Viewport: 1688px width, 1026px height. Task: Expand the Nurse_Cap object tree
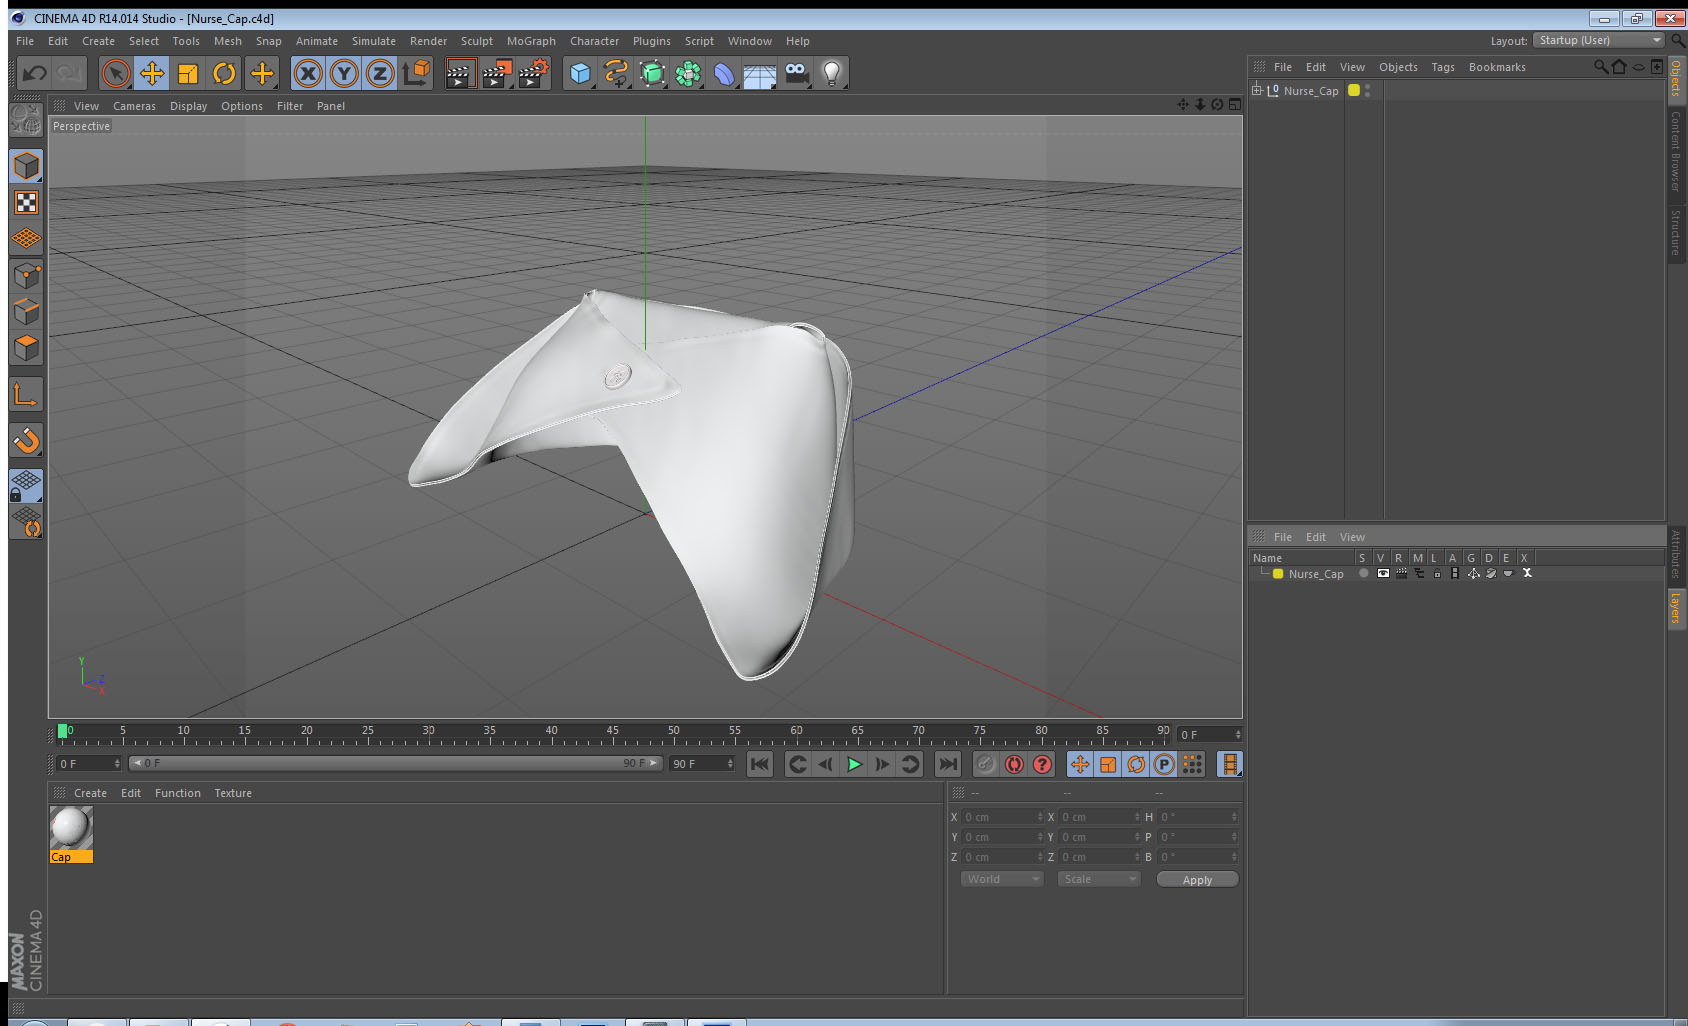pyautogui.click(x=1257, y=90)
